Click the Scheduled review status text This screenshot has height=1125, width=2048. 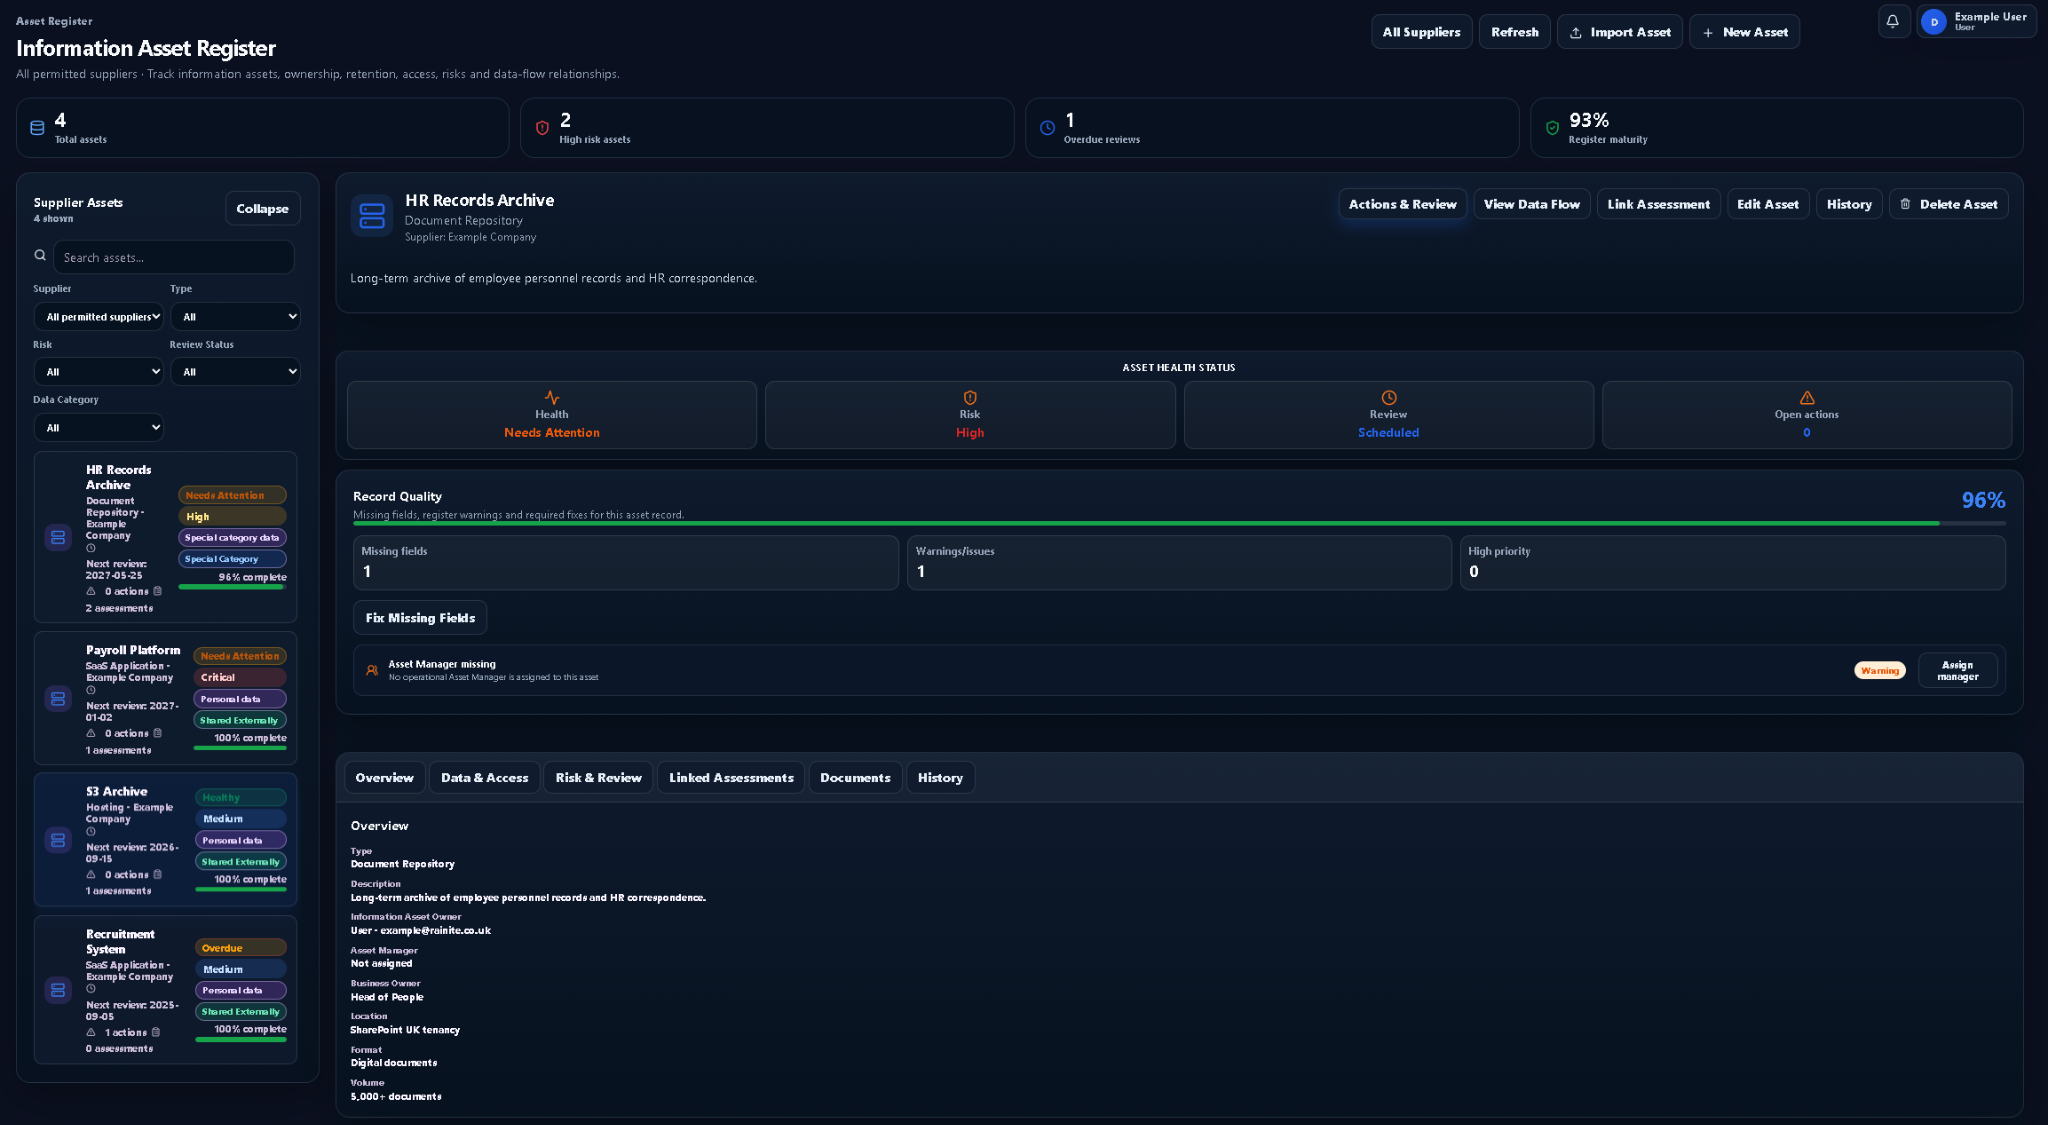[1388, 432]
